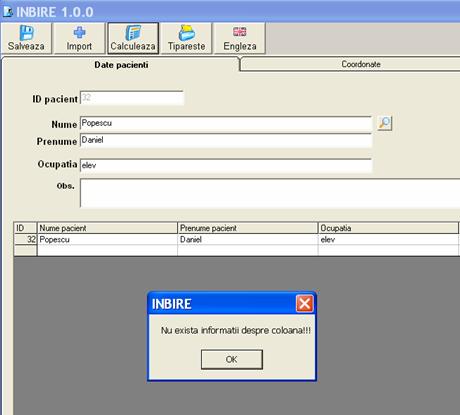Click the Prenume pacient column header
The width and height of the screenshot is (460, 415).
248,228
